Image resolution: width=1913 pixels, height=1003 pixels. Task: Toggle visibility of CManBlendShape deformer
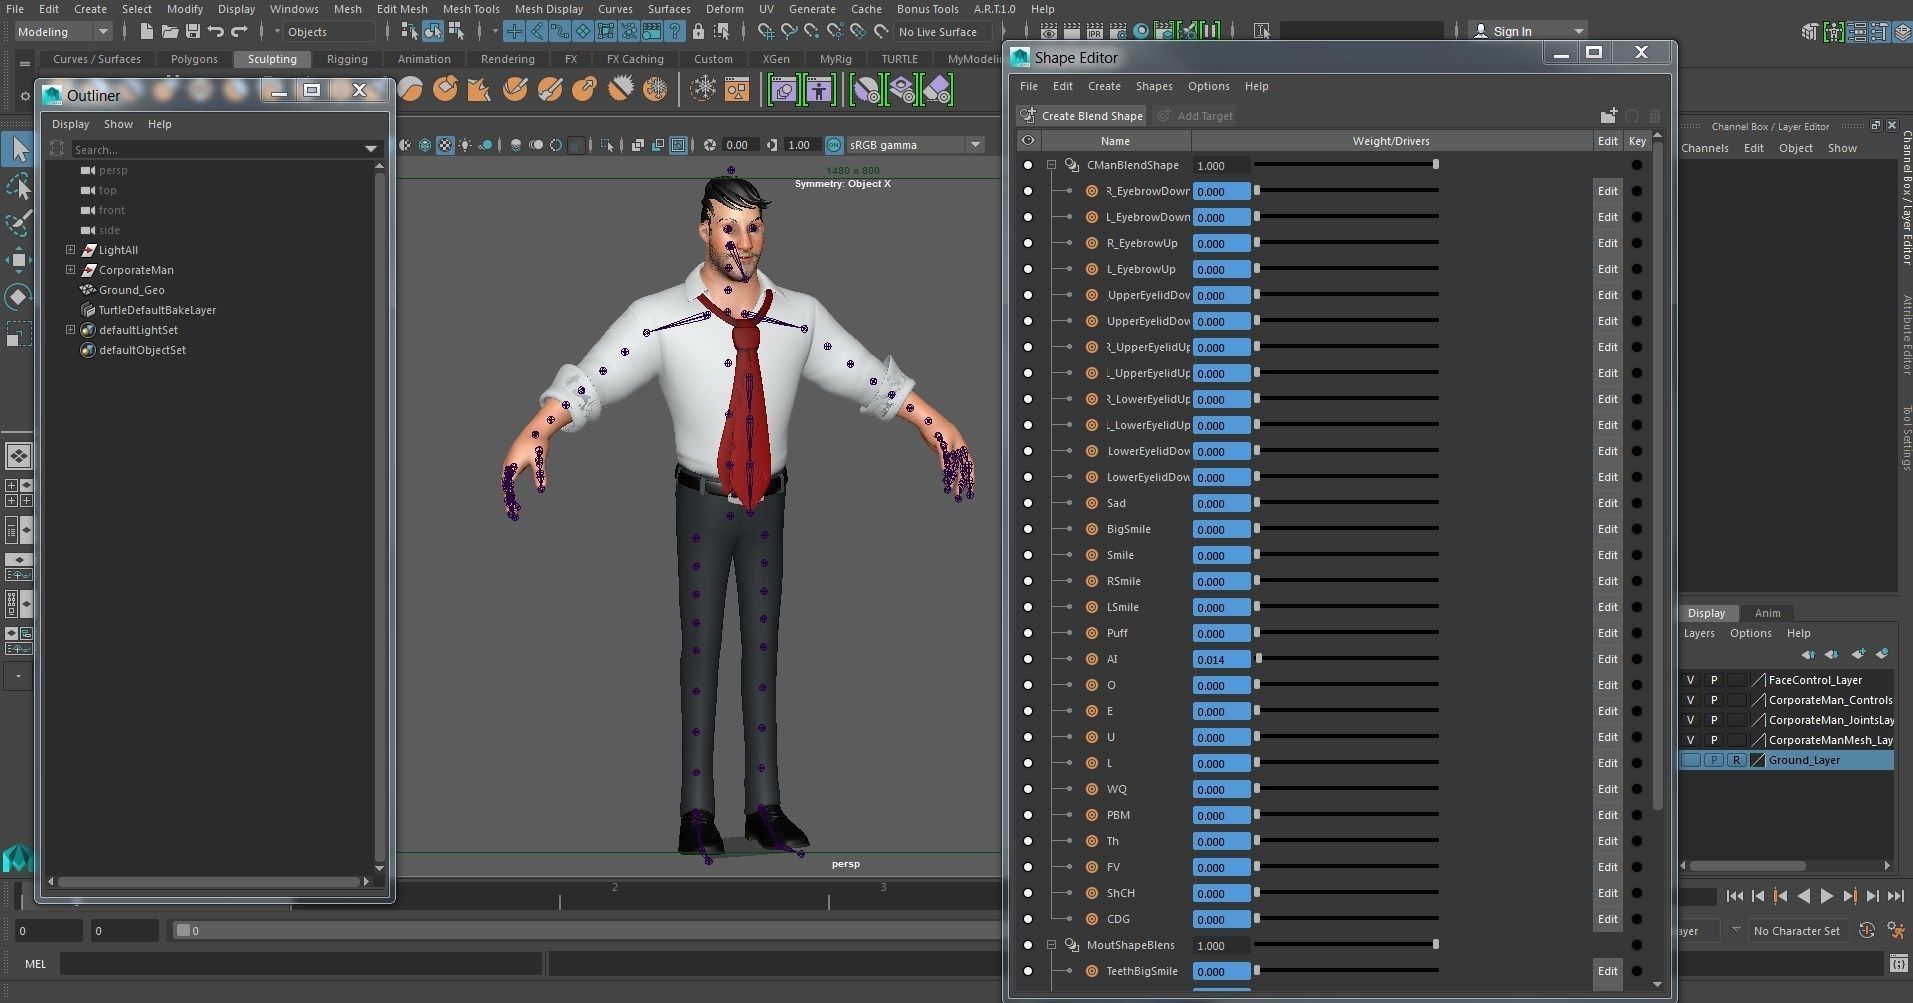[1027, 165]
